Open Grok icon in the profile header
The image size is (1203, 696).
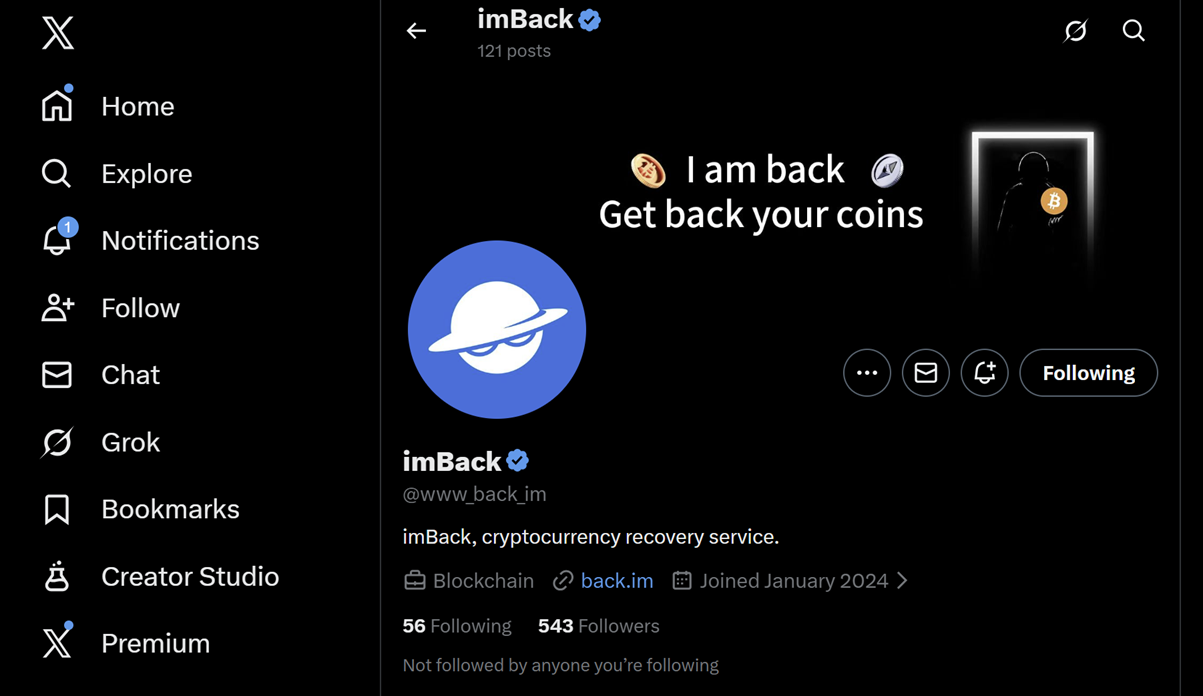coord(1075,31)
